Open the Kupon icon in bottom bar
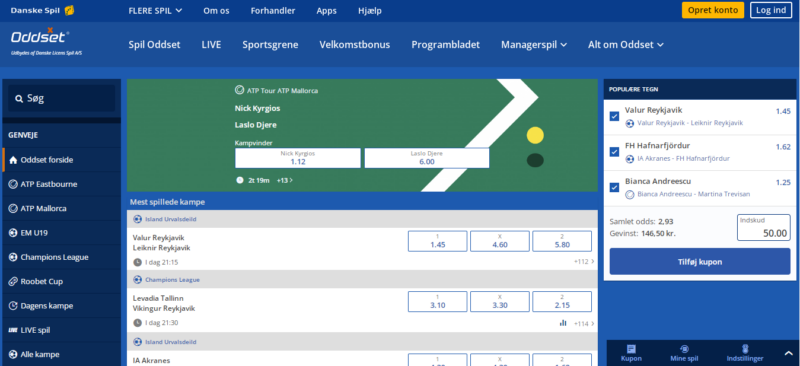The width and height of the screenshot is (800, 366). coord(631,349)
